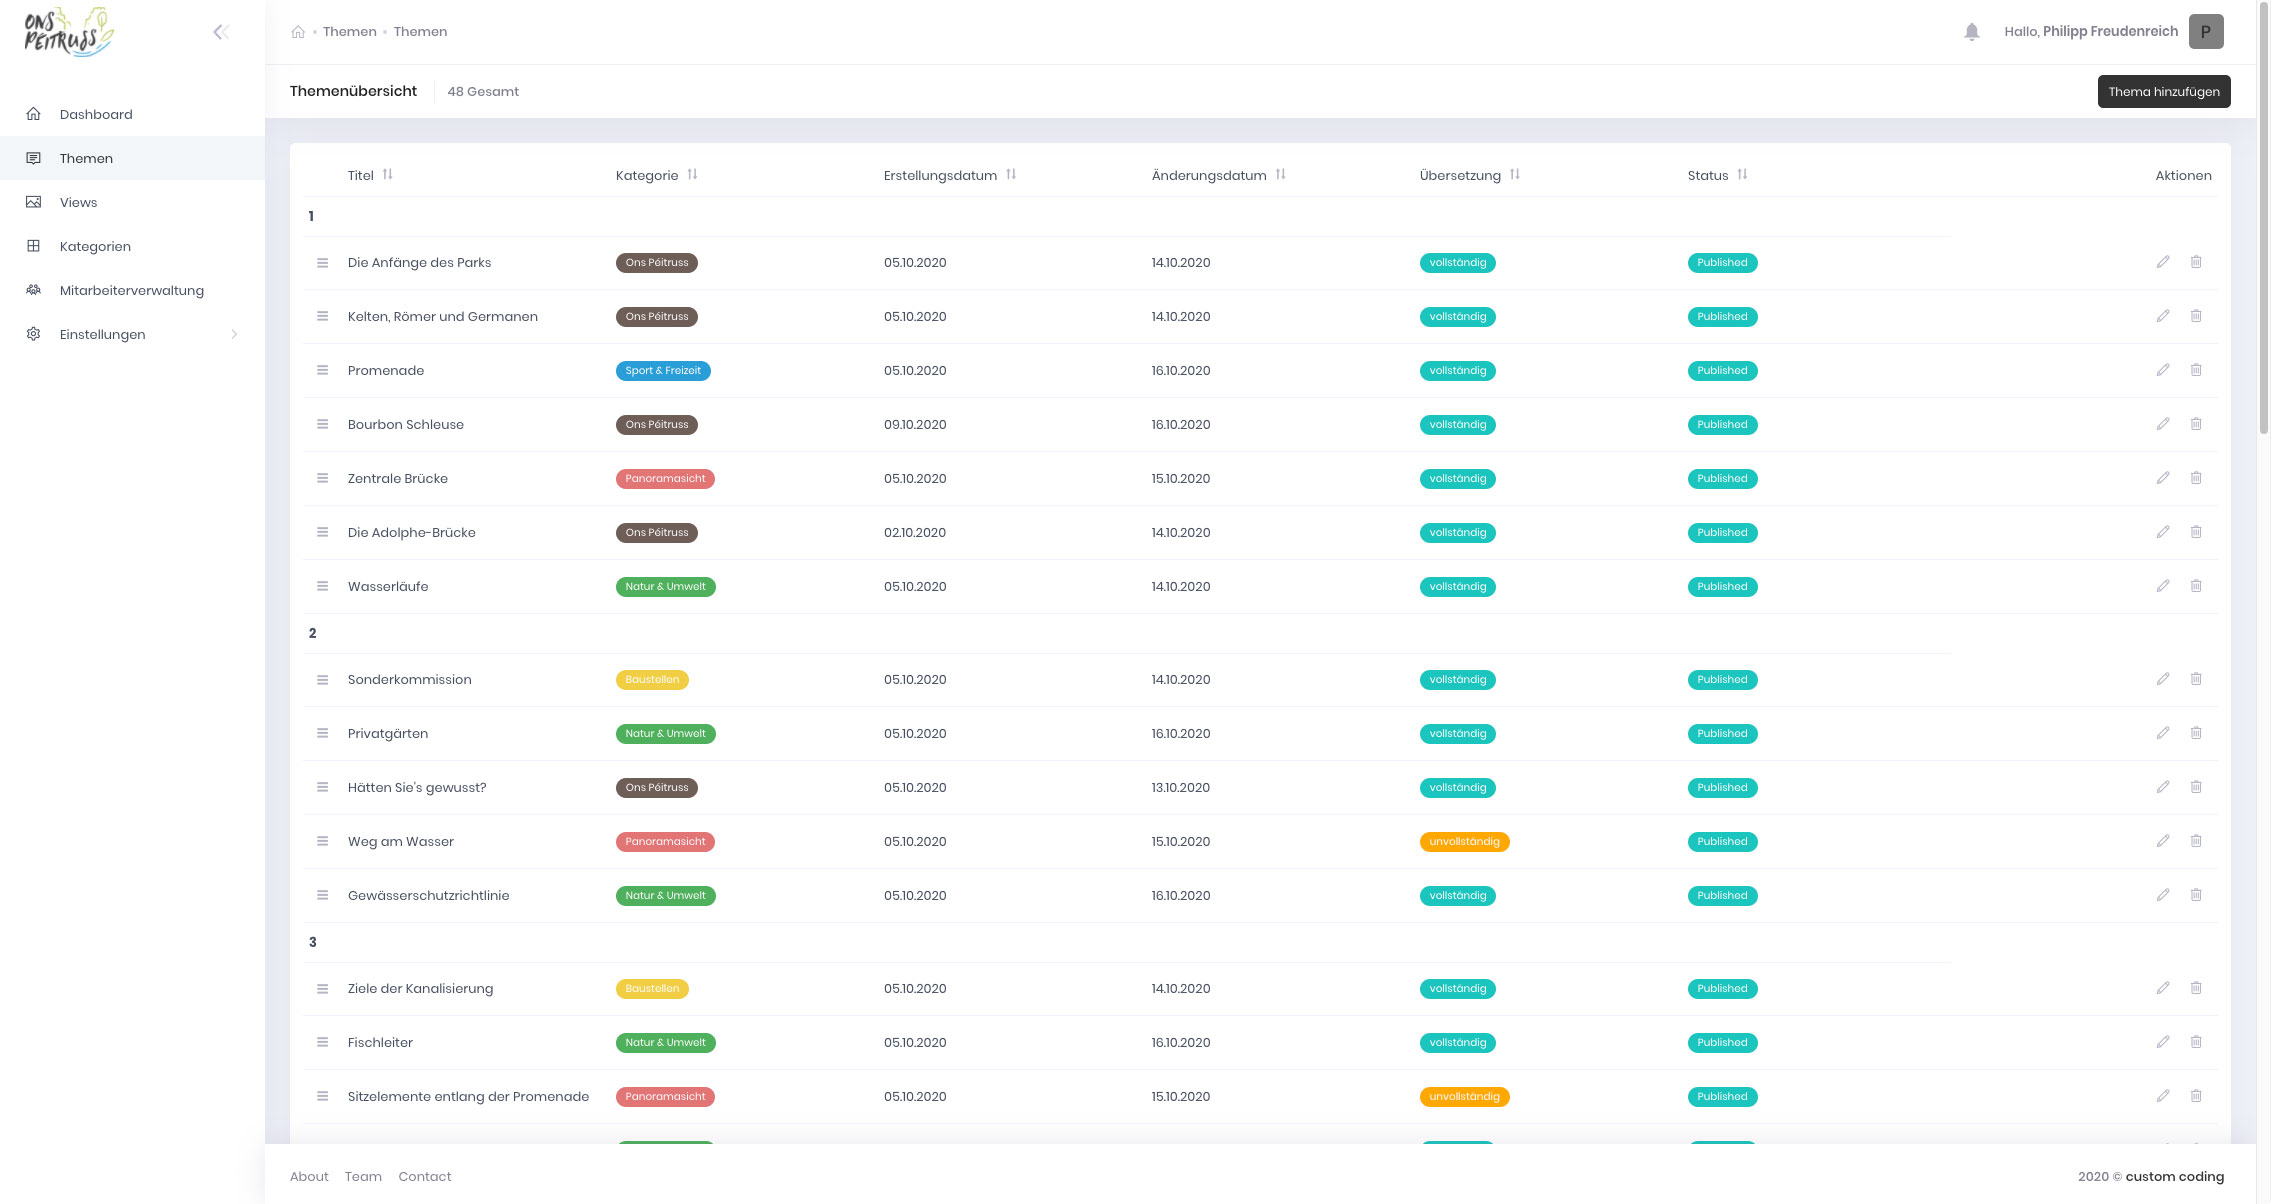The image size is (2271, 1204).
Task: Delete the Sonderkommission theme
Action: point(2196,679)
